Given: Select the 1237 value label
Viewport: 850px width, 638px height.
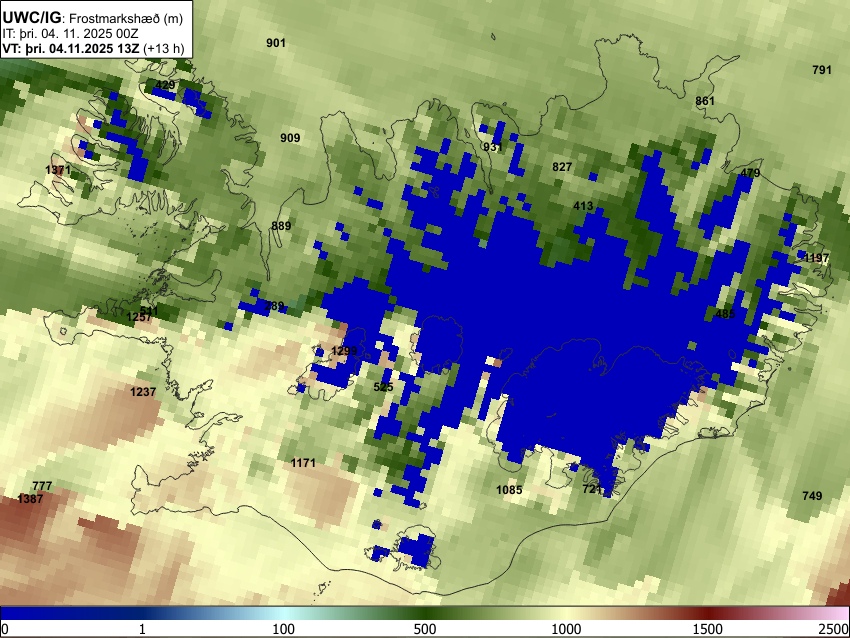Looking at the screenshot, I should (143, 392).
